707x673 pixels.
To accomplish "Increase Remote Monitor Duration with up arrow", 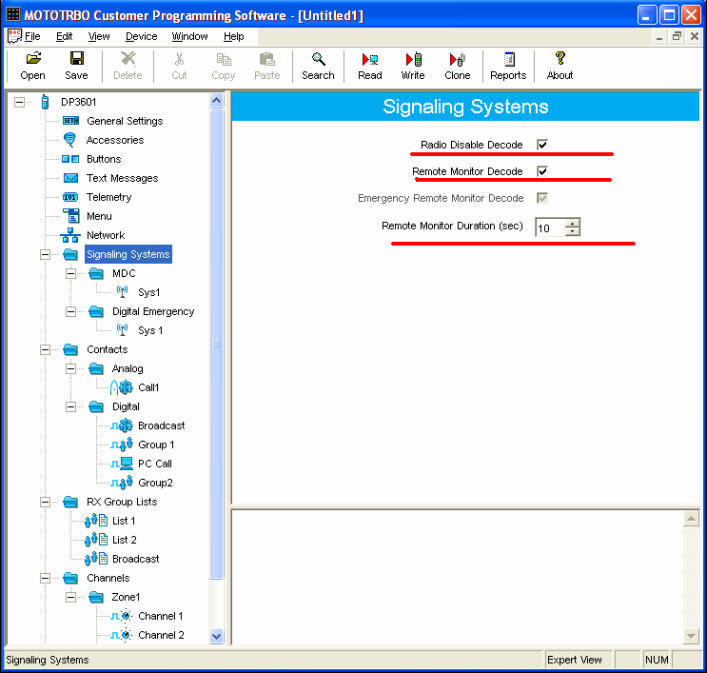I will click(x=573, y=223).
